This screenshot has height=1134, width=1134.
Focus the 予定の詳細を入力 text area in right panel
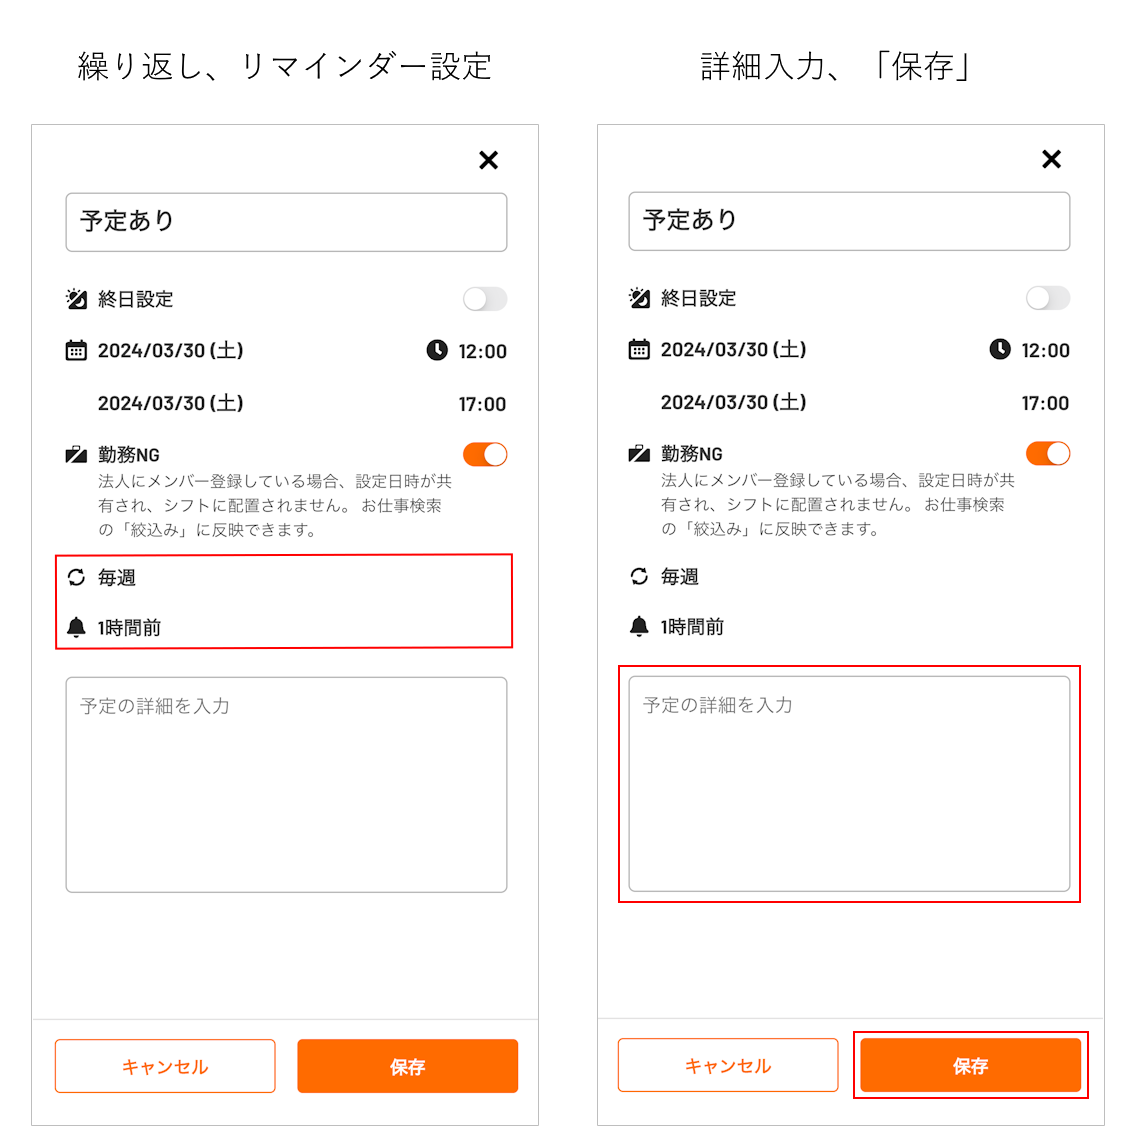click(849, 784)
